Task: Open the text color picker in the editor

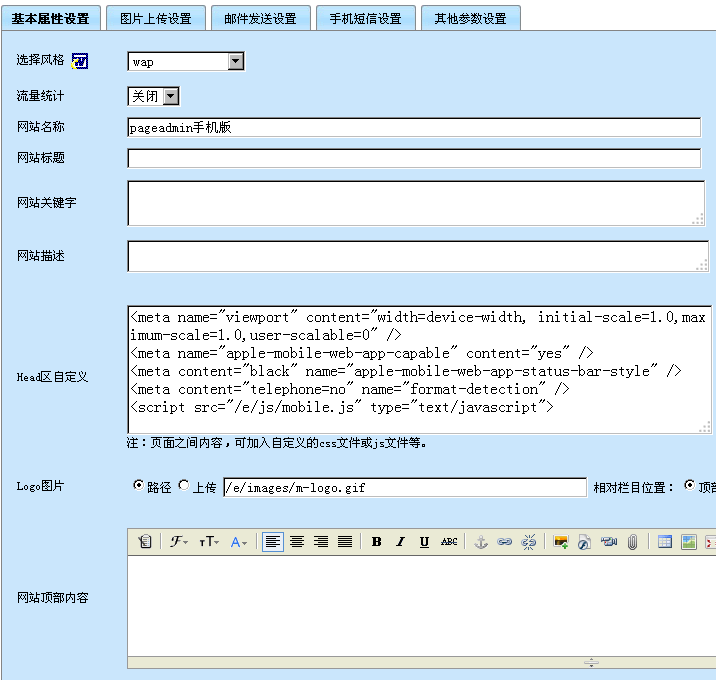Action: 240,542
